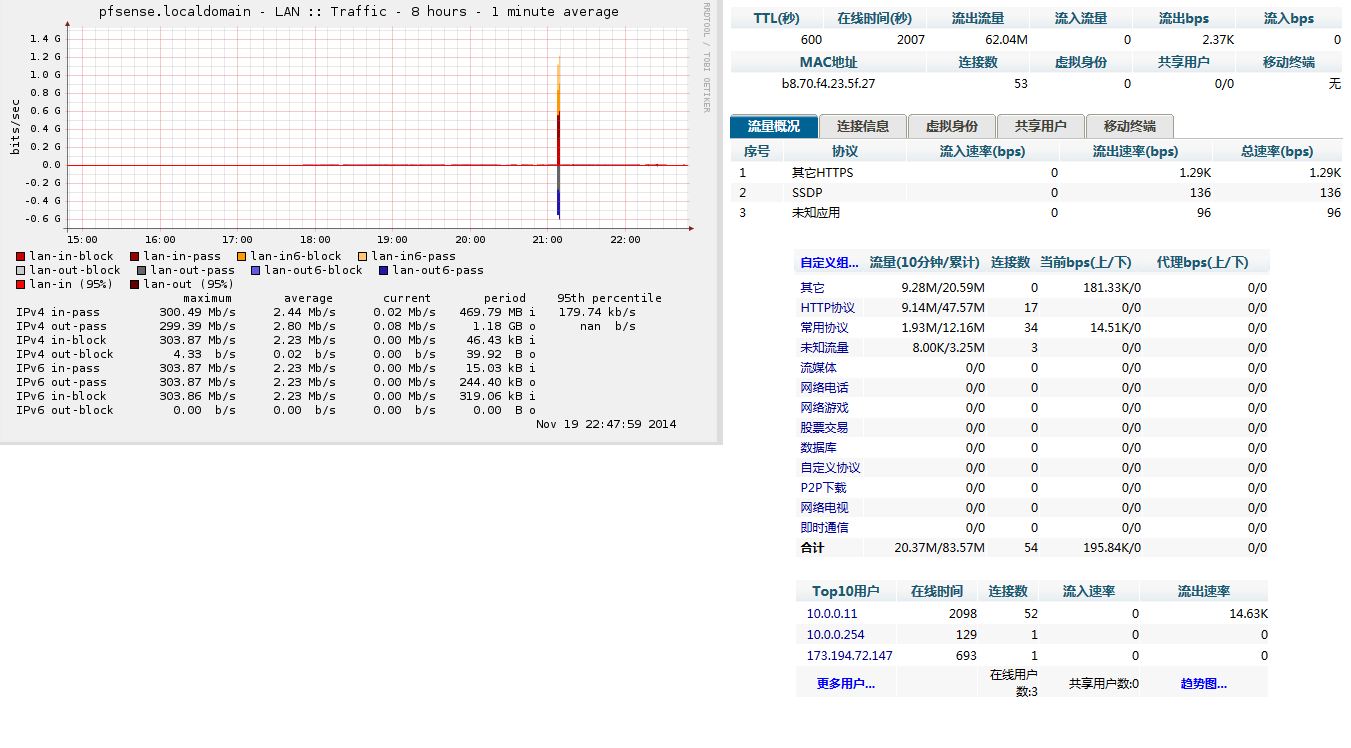The height and width of the screenshot is (748, 1351).
Task: Click the lan-out6-pass blue legend swatch
Action: pos(384,270)
